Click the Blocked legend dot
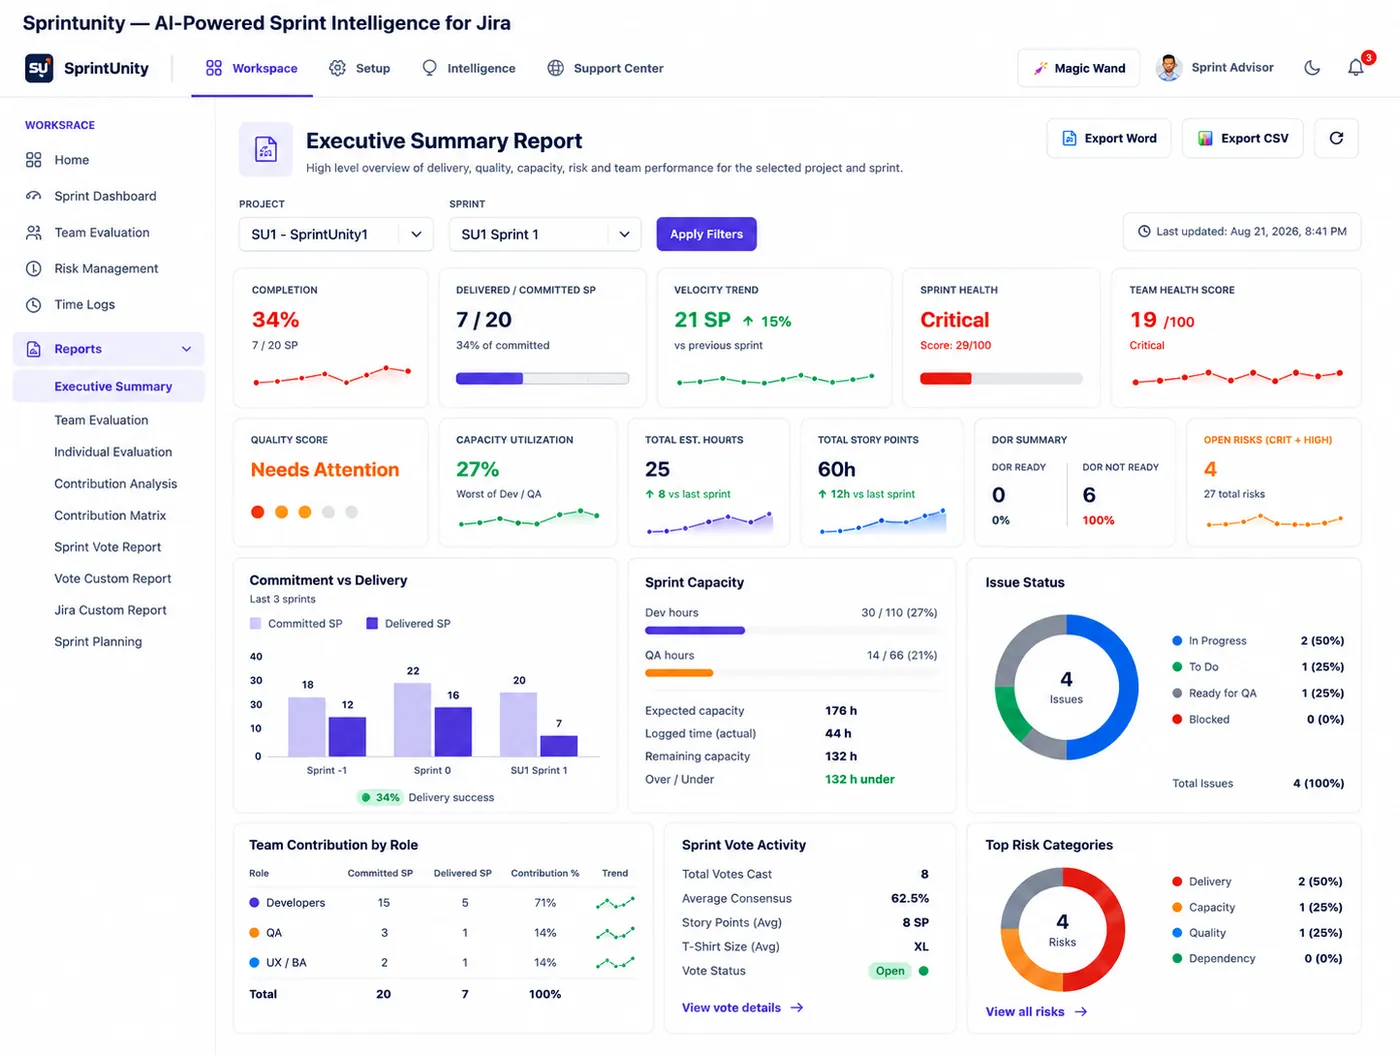Screen dimensions: 1400x1055 pyautogui.click(x=1177, y=719)
